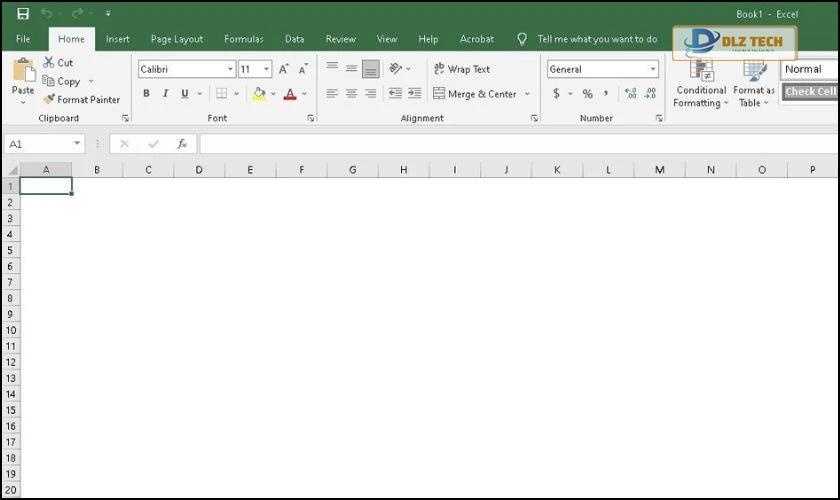Screen dimensions: 840x500
Task: Click the Insert Function fx icon
Action: click(x=182, y=144)
